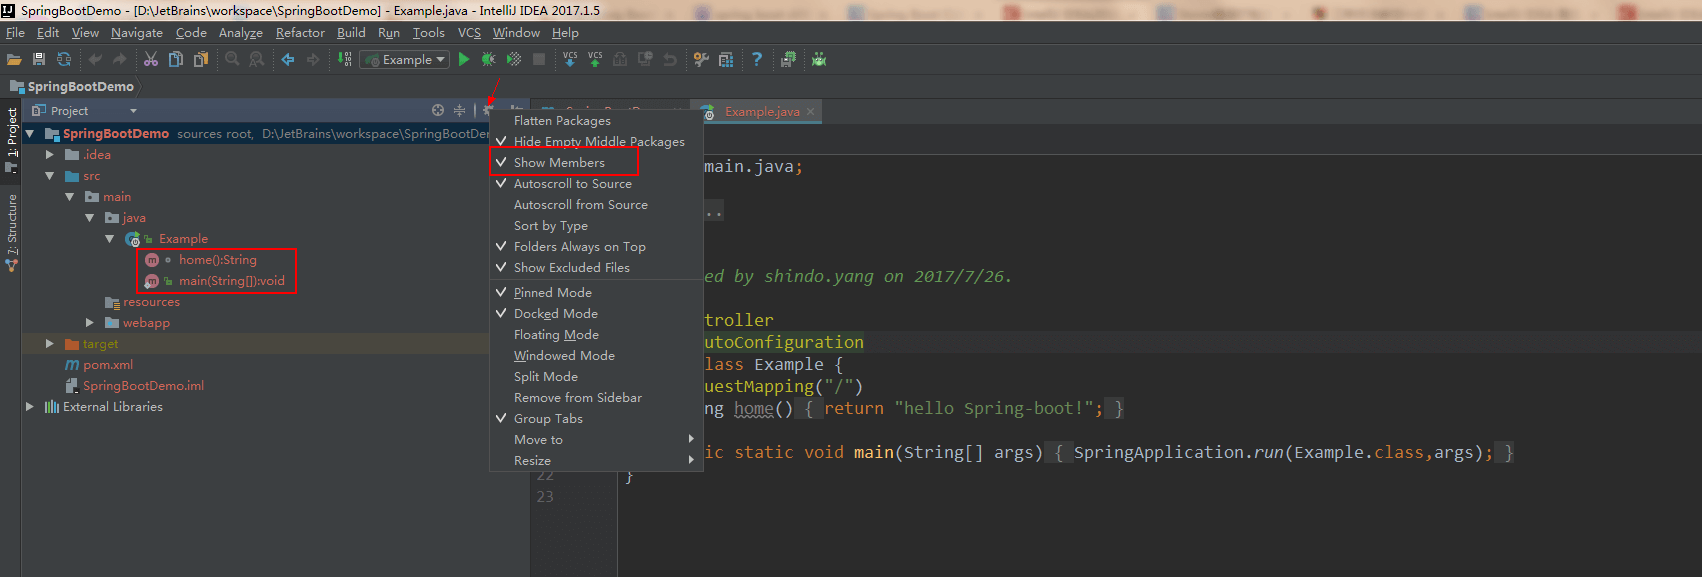Toggle Group Tabs option

pos(596,419)
